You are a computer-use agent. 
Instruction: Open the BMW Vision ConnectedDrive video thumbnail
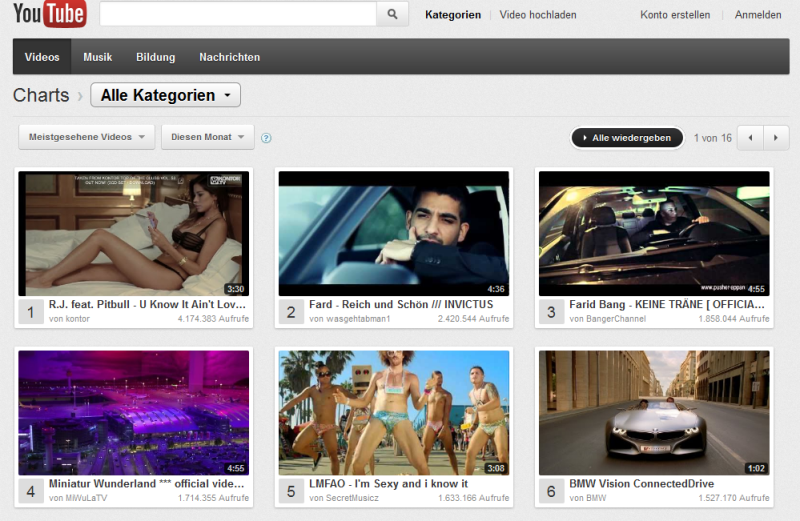coord(654,412)
